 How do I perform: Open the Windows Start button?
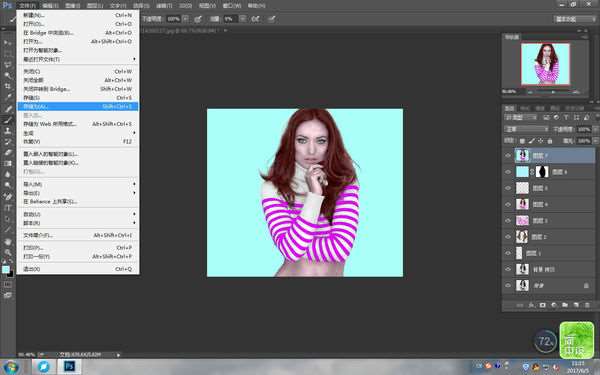11,367
